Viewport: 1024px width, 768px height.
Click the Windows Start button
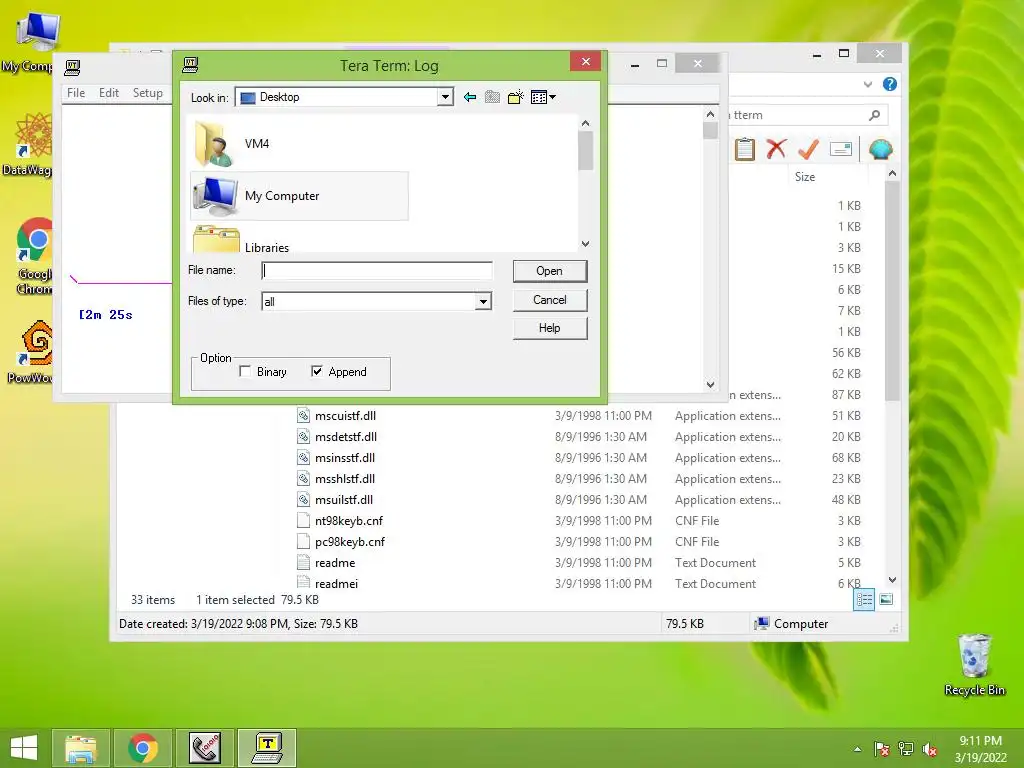tap(24, 748)
